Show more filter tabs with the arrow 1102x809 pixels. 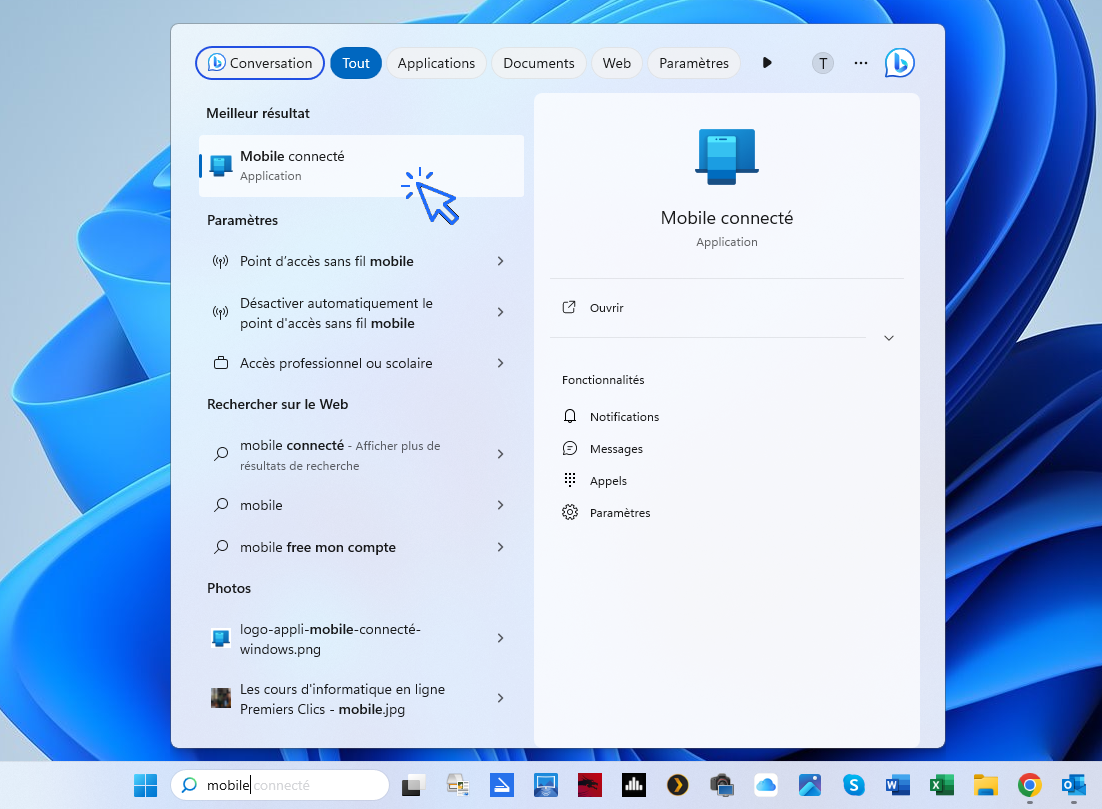(767, 63)
